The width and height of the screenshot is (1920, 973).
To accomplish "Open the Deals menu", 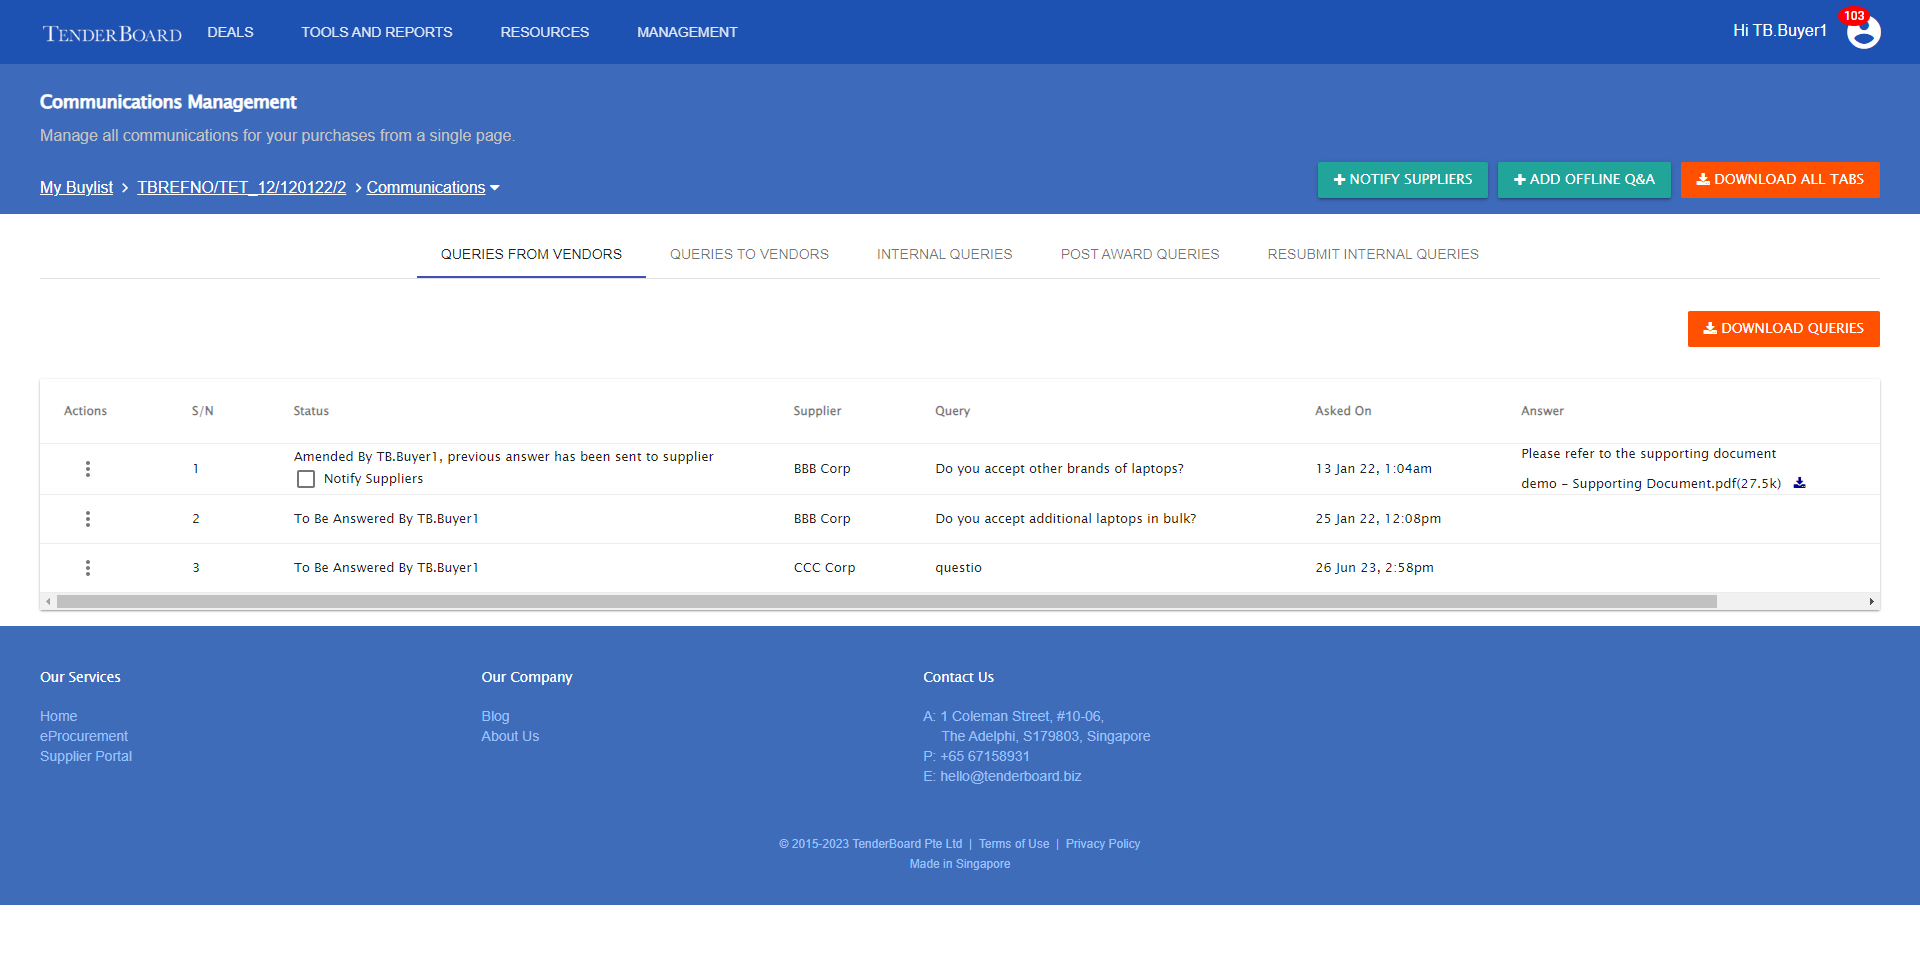I will [x=230, y=32].
